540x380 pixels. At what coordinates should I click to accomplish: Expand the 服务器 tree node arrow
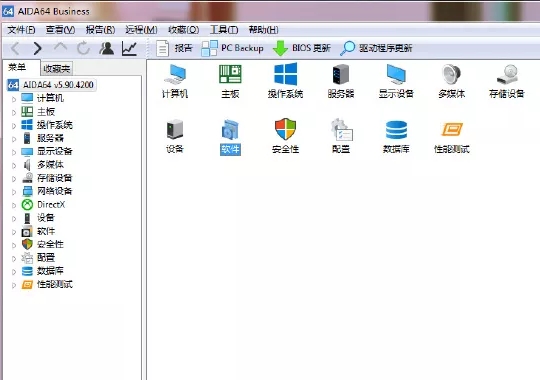pyautogui.click(x=14, y=139)
